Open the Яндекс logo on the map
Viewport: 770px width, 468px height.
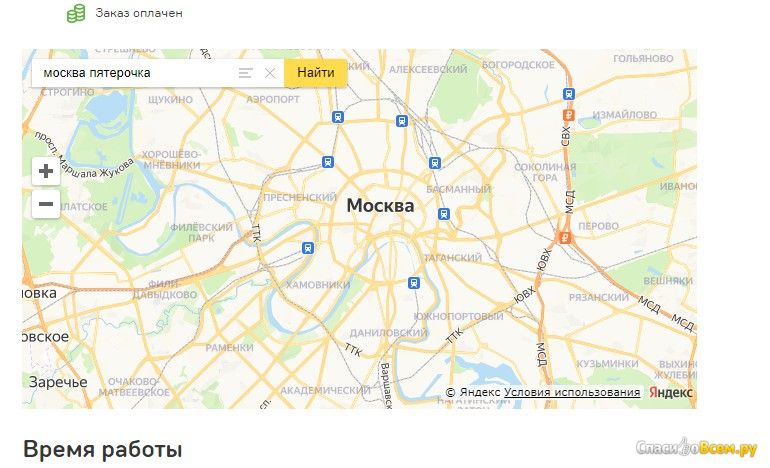(670, 392)
